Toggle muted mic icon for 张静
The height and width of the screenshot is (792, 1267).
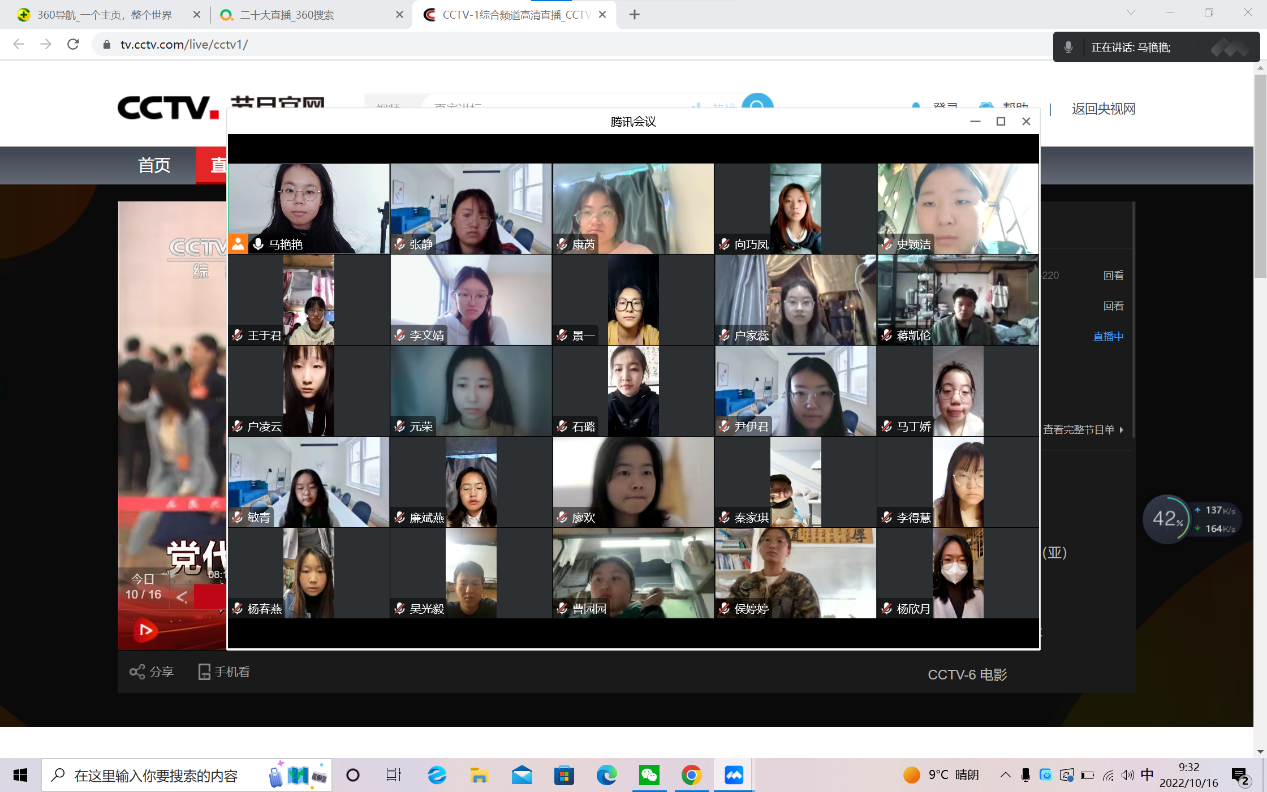point(400,244)
